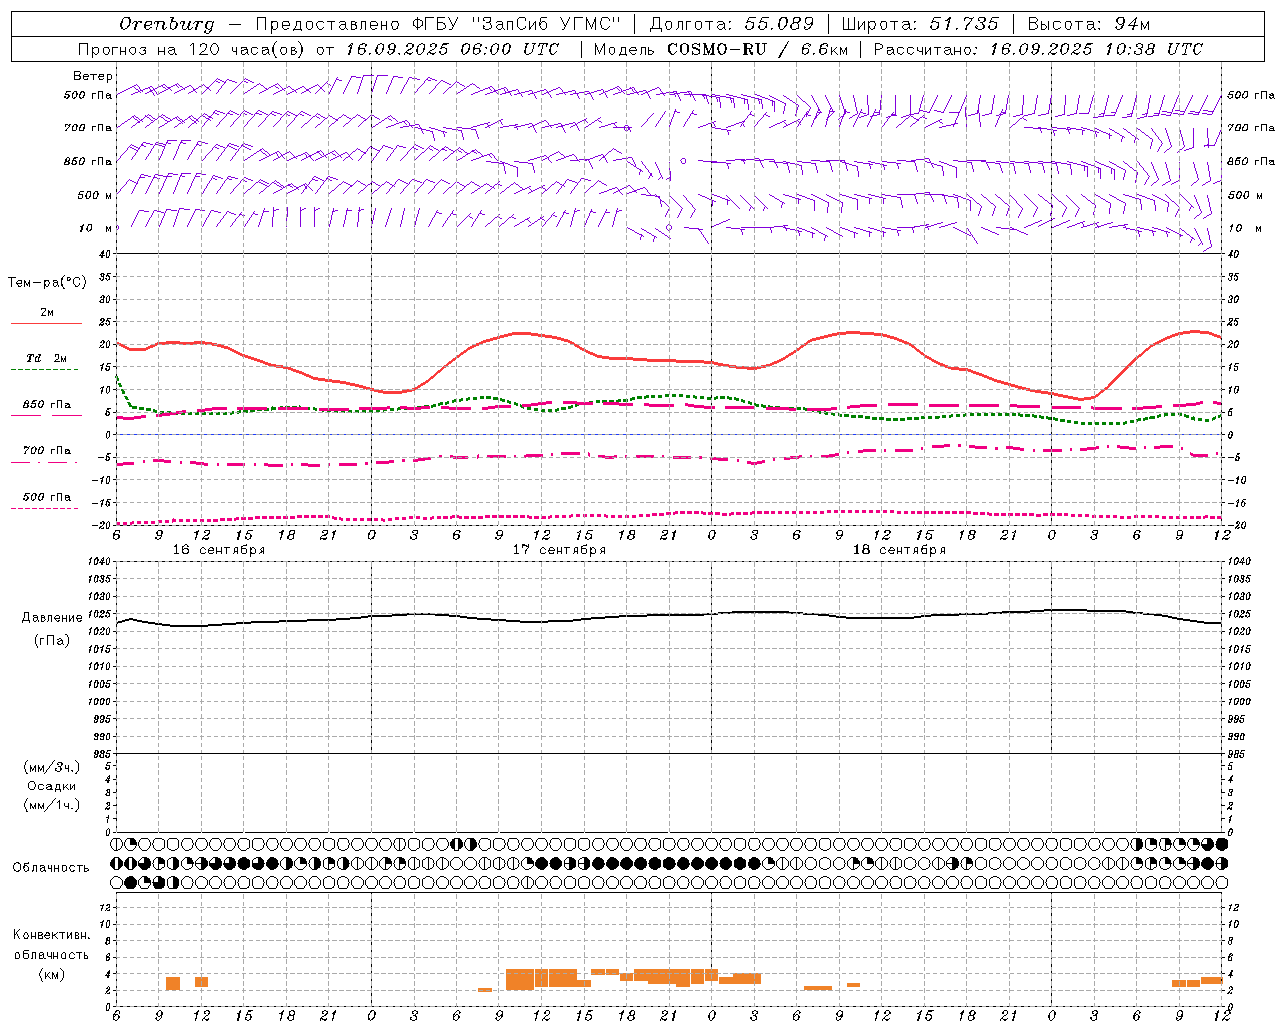
Task: Select the 'ЗапСиб УГМС' provider text
Action: click(547, 24)
